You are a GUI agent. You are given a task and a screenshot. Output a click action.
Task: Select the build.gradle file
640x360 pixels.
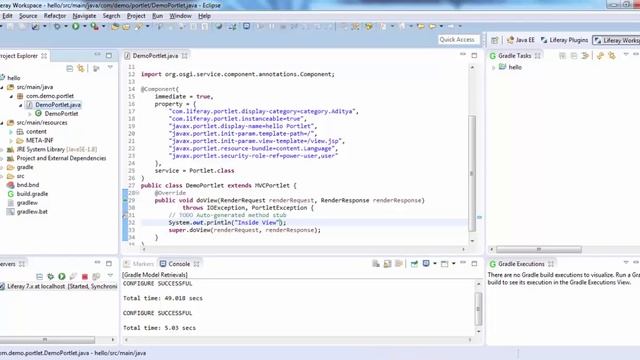point(32,194)
